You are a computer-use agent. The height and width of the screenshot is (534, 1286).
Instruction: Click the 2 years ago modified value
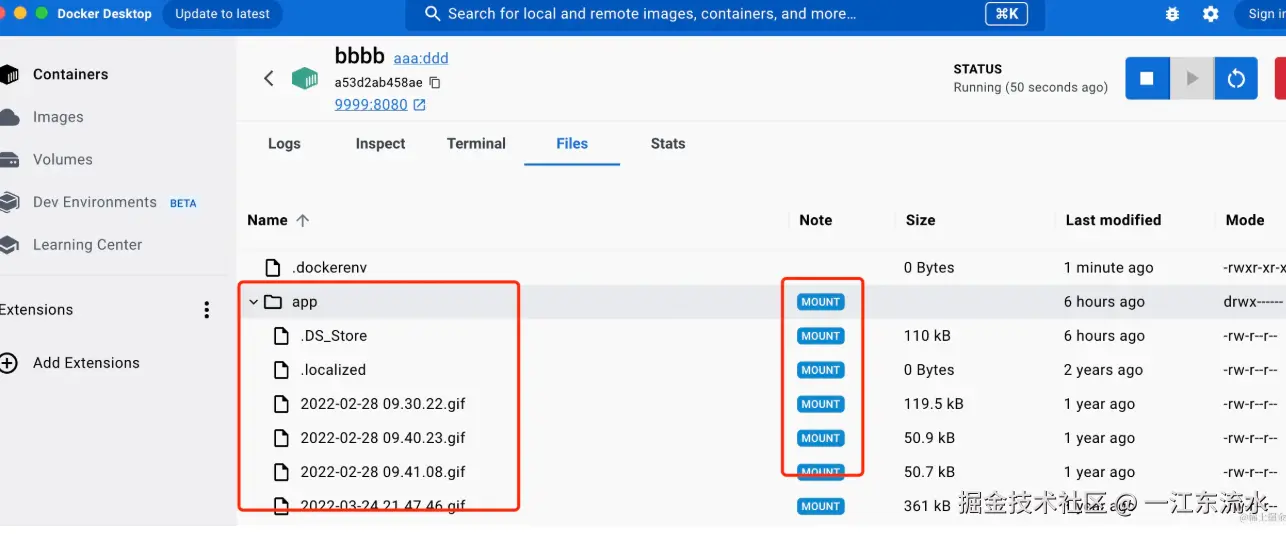pyautogui.click(x=1103, y=370)
